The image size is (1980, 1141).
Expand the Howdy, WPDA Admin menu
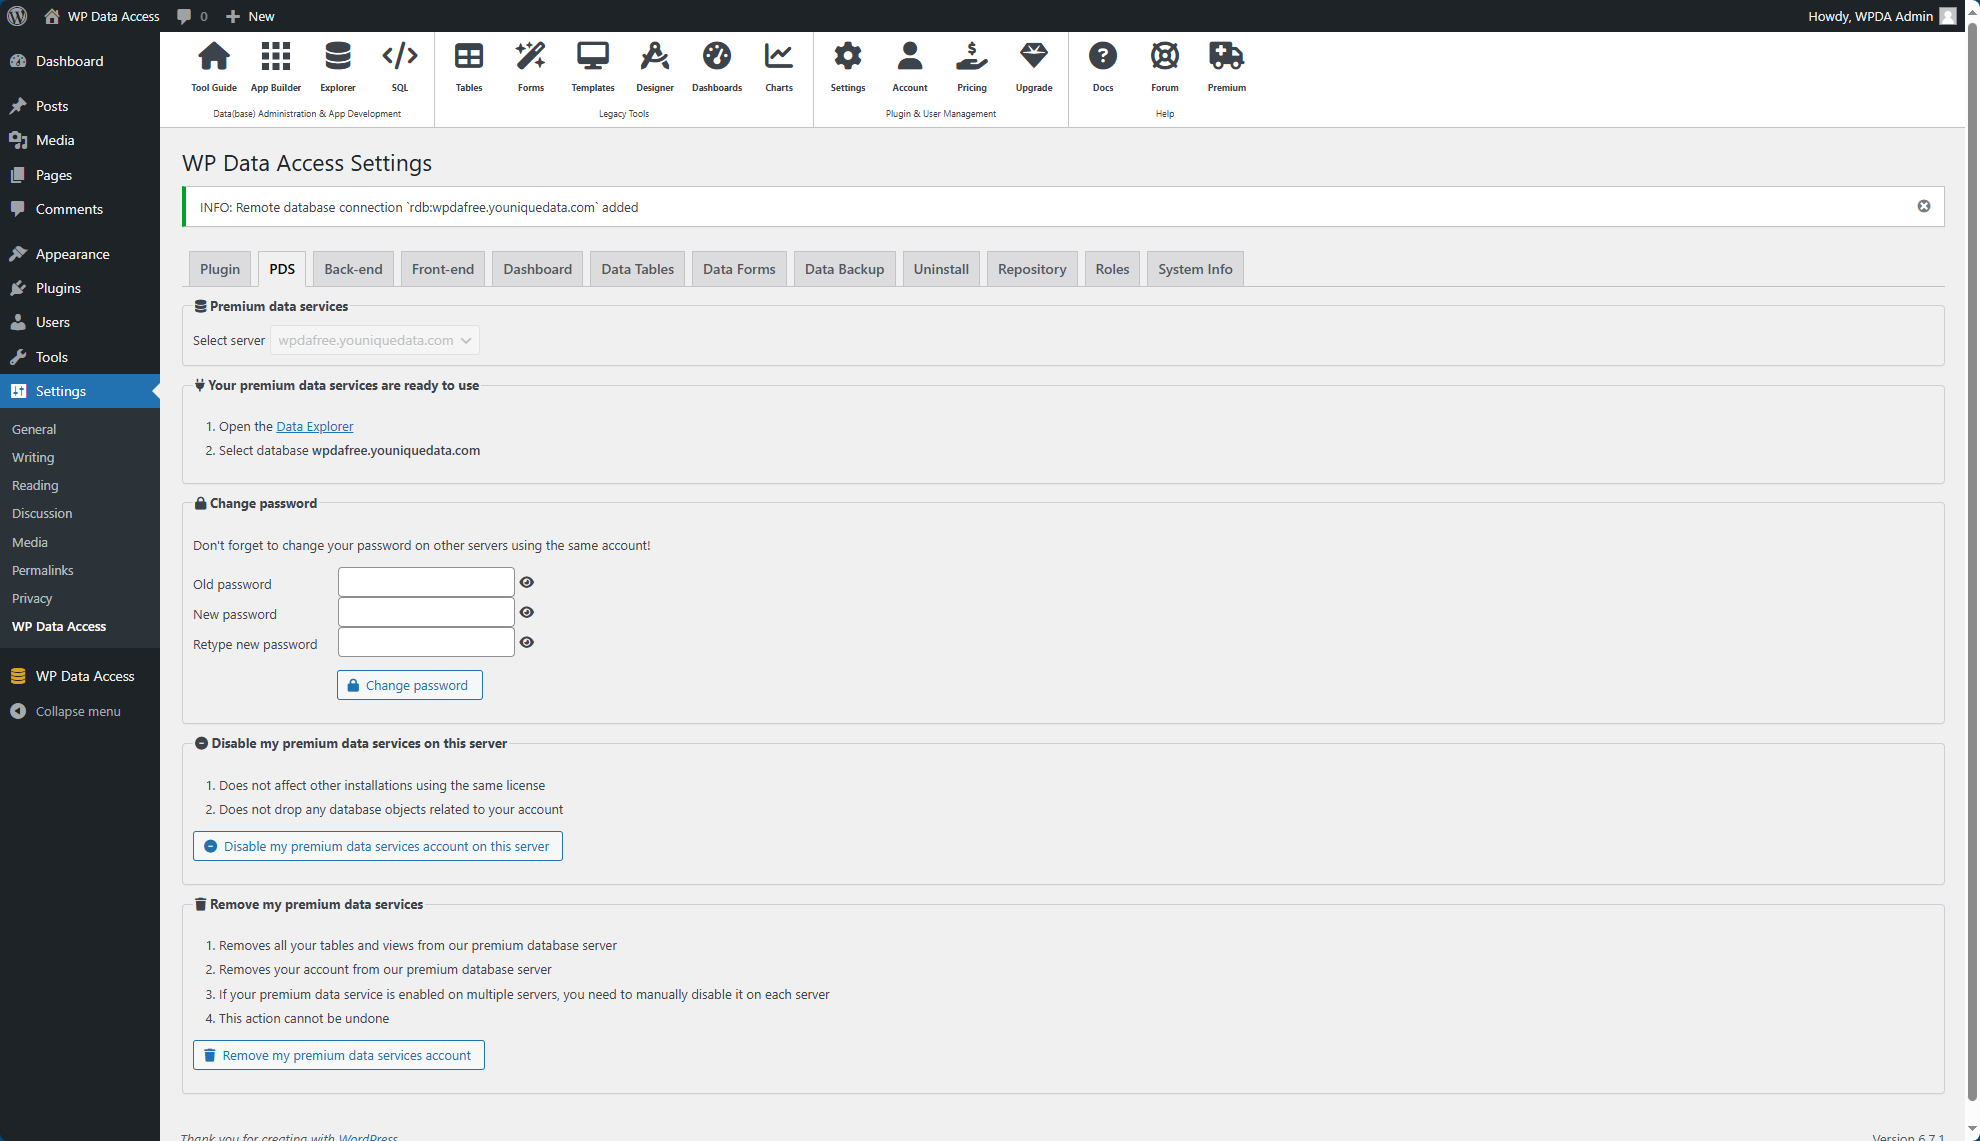pos(1883,16)
